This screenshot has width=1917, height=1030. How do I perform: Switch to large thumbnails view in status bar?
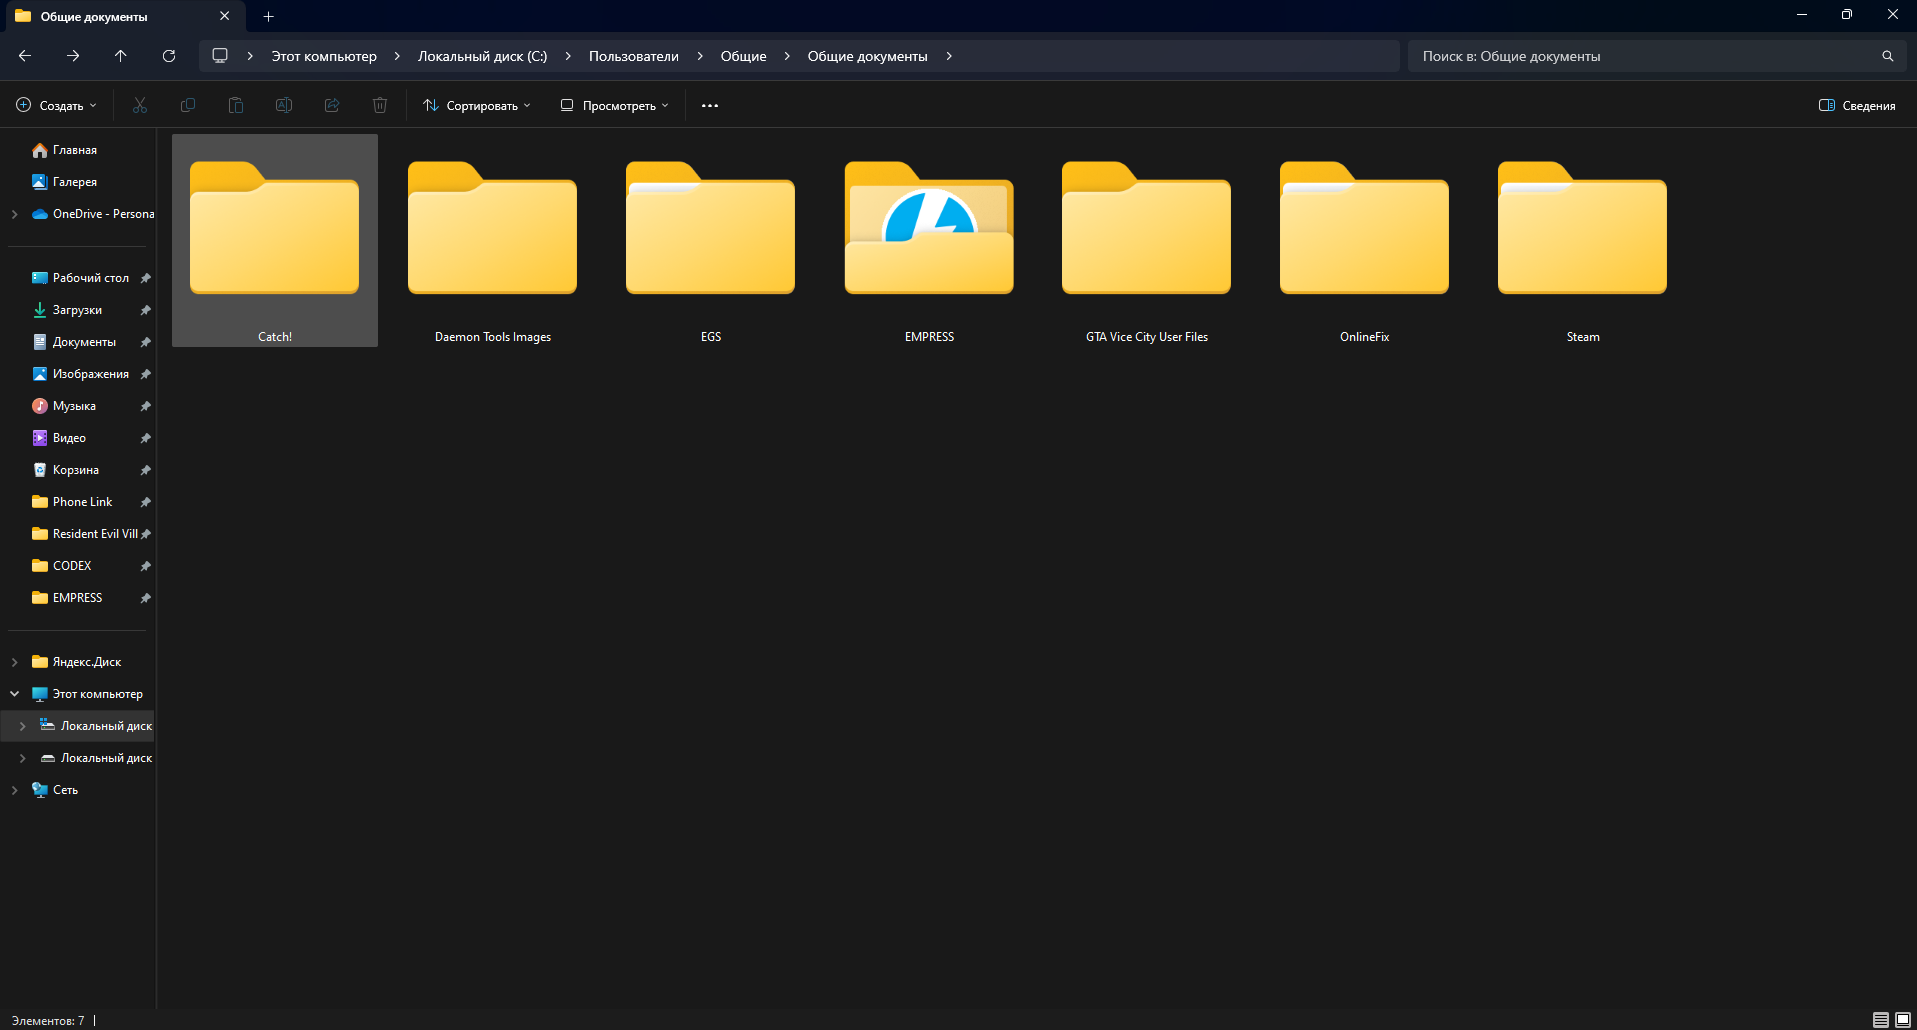click(x=1903, y=1020)
